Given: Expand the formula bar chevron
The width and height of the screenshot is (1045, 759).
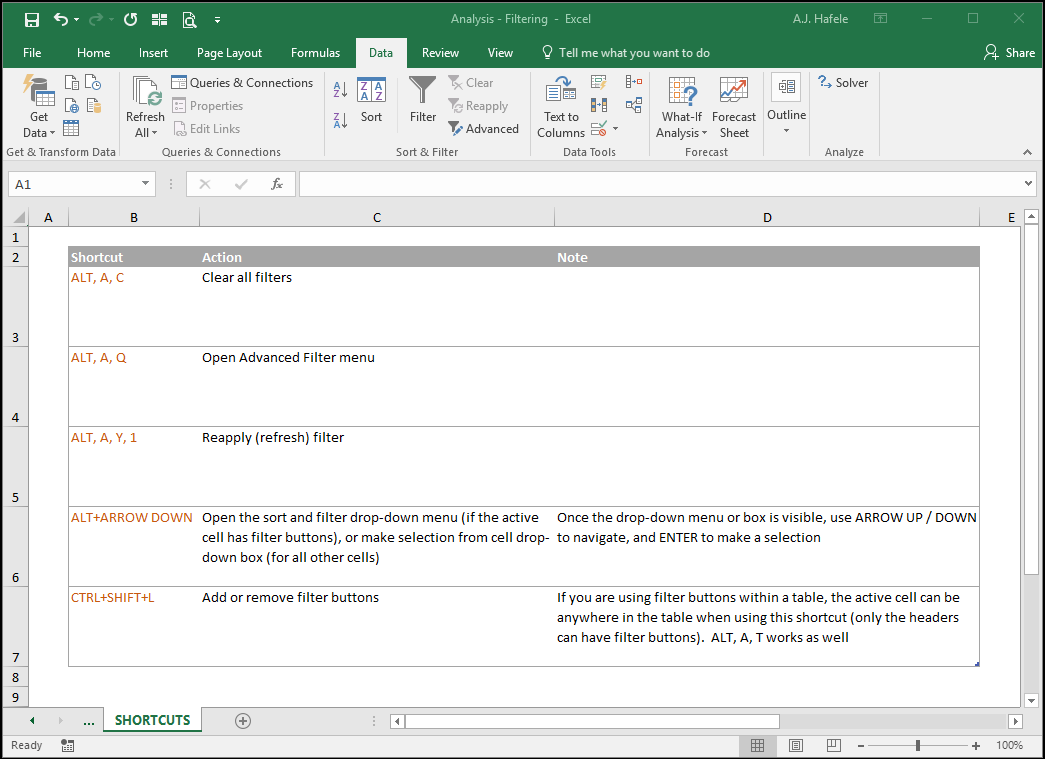Looking at the screenshot, I should coord(1028,183).
